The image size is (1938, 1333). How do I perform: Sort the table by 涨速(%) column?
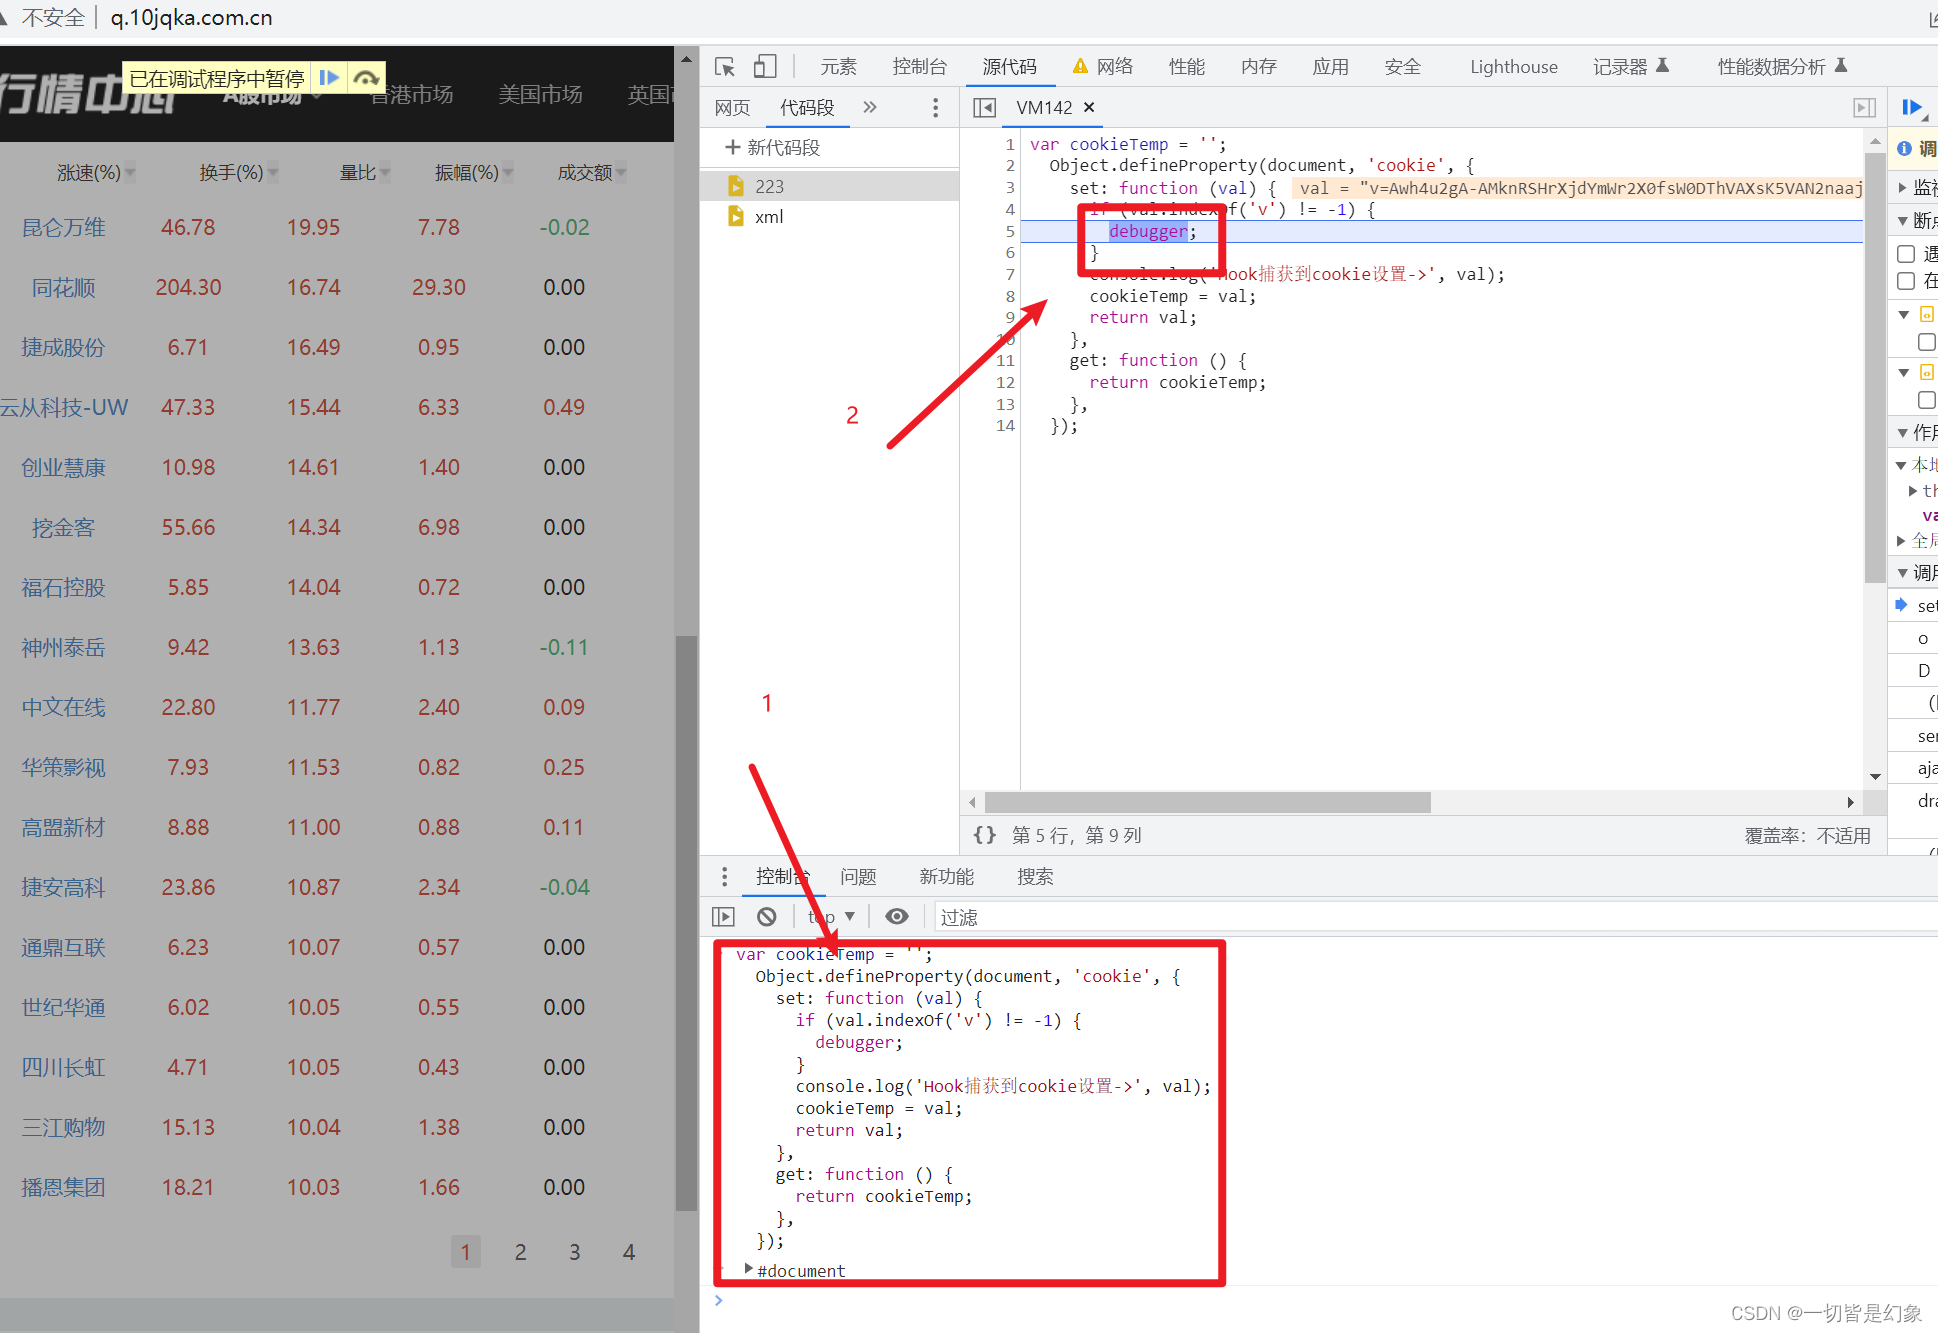pyautogui.click(x=95, y=172)
